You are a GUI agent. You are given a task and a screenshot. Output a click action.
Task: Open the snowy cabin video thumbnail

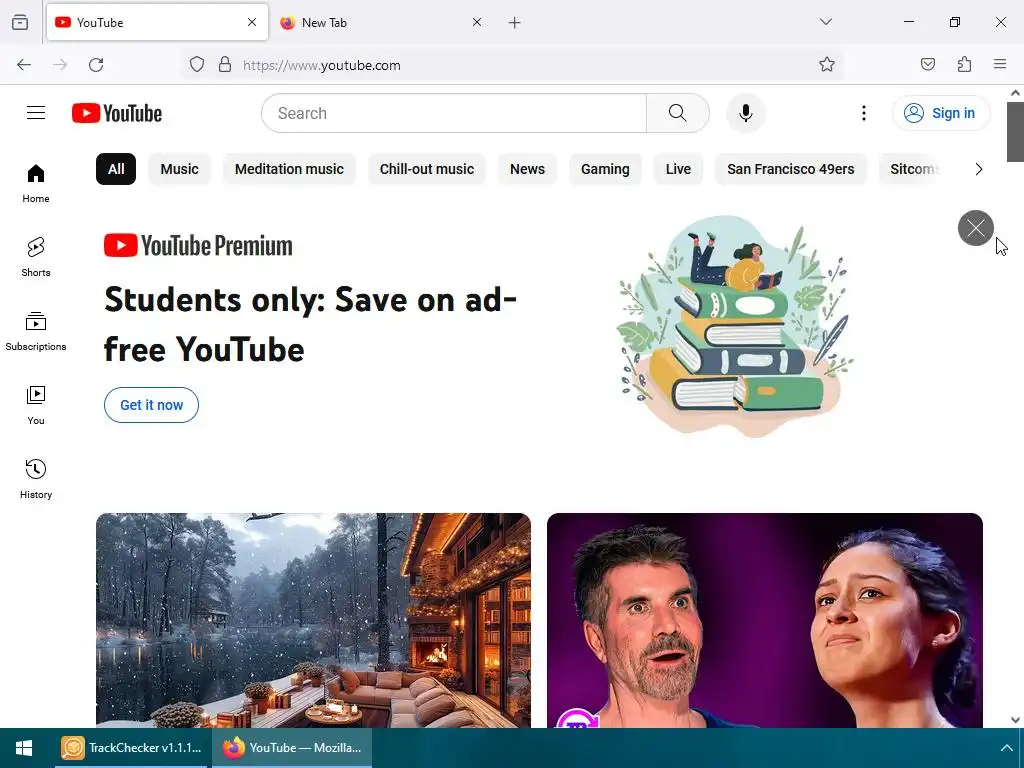pos(313,620)
